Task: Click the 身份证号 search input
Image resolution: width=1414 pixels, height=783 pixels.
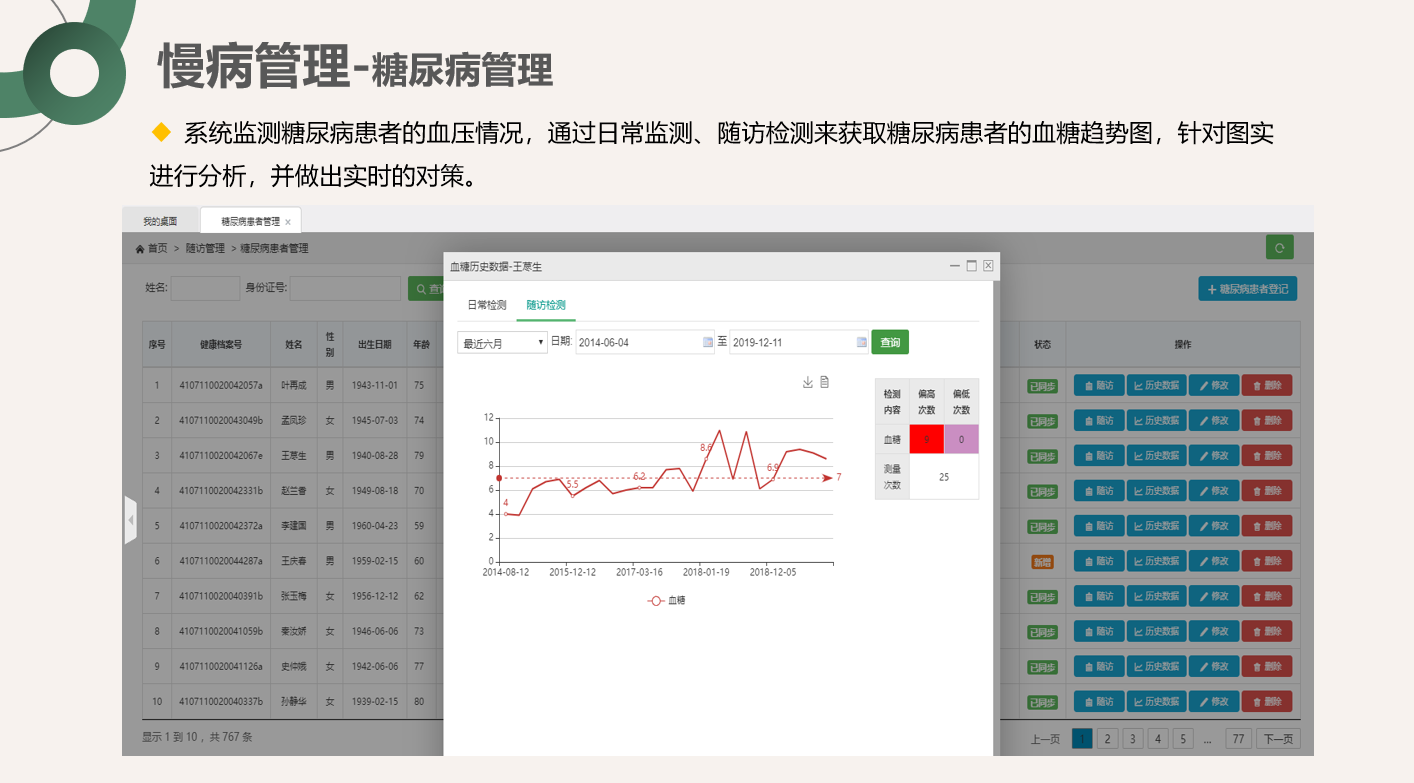Action: point(345,288)
